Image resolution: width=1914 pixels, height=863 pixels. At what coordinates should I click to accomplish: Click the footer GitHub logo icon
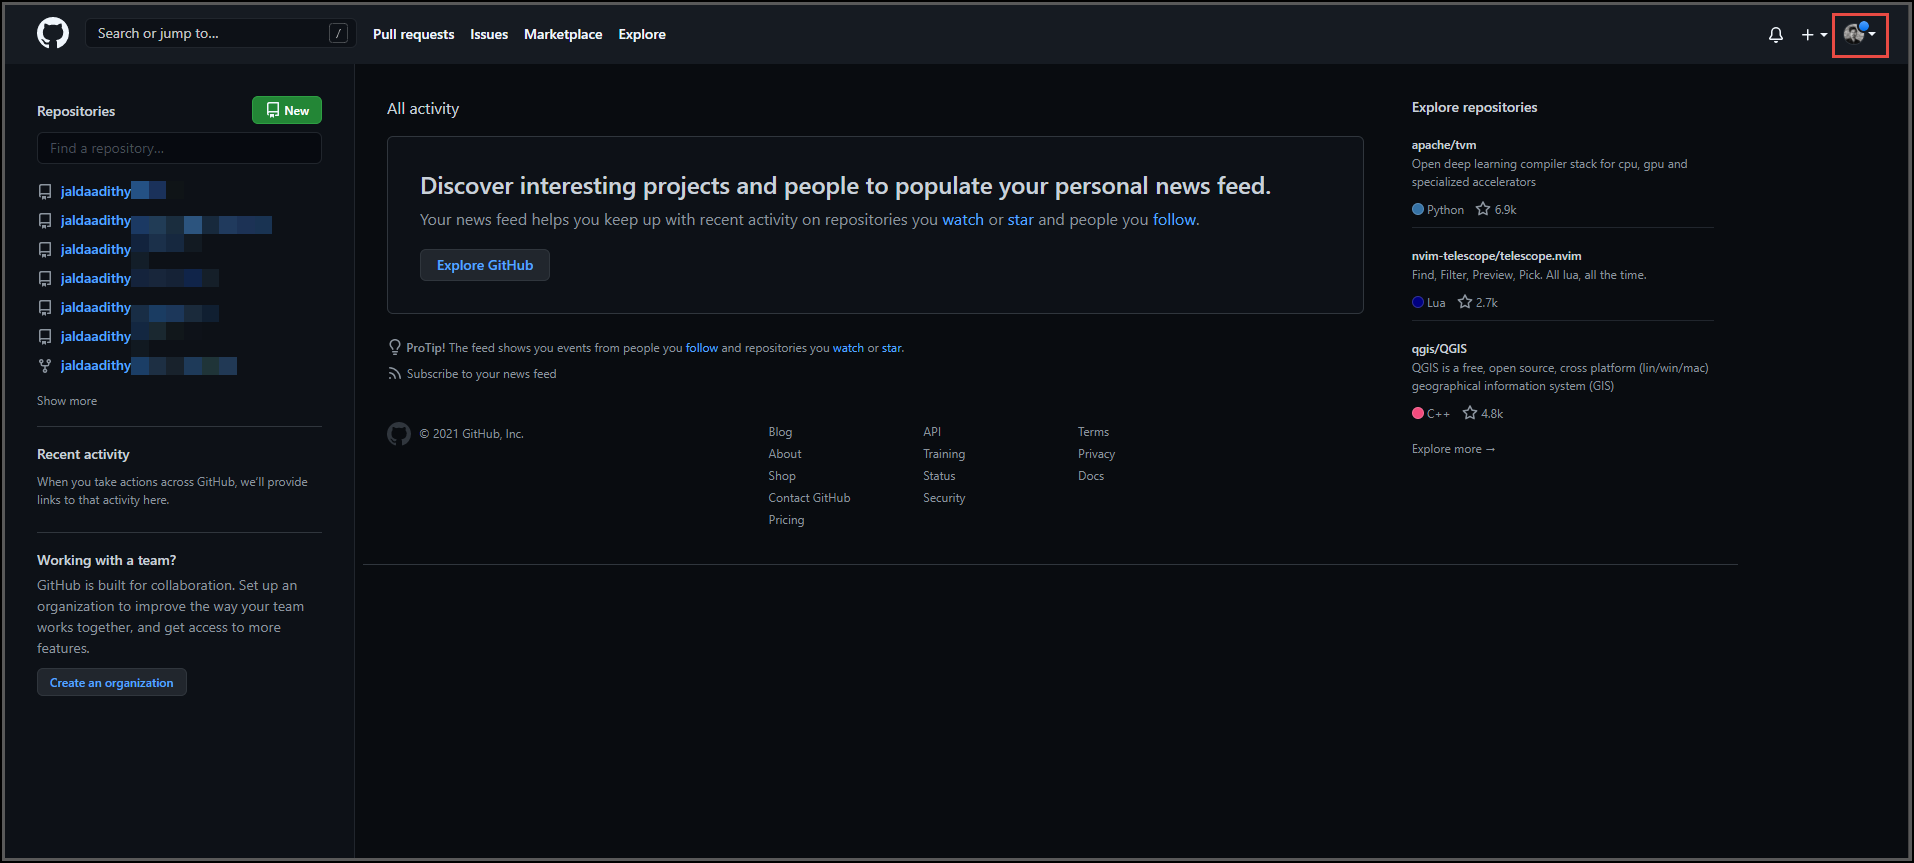(x=399, y=434)
